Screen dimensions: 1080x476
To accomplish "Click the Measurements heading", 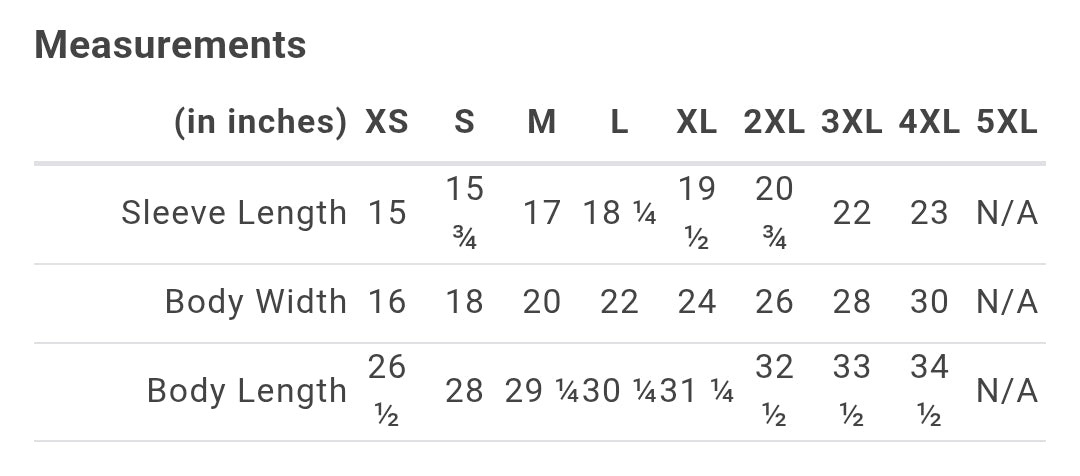I will point(170,45).
